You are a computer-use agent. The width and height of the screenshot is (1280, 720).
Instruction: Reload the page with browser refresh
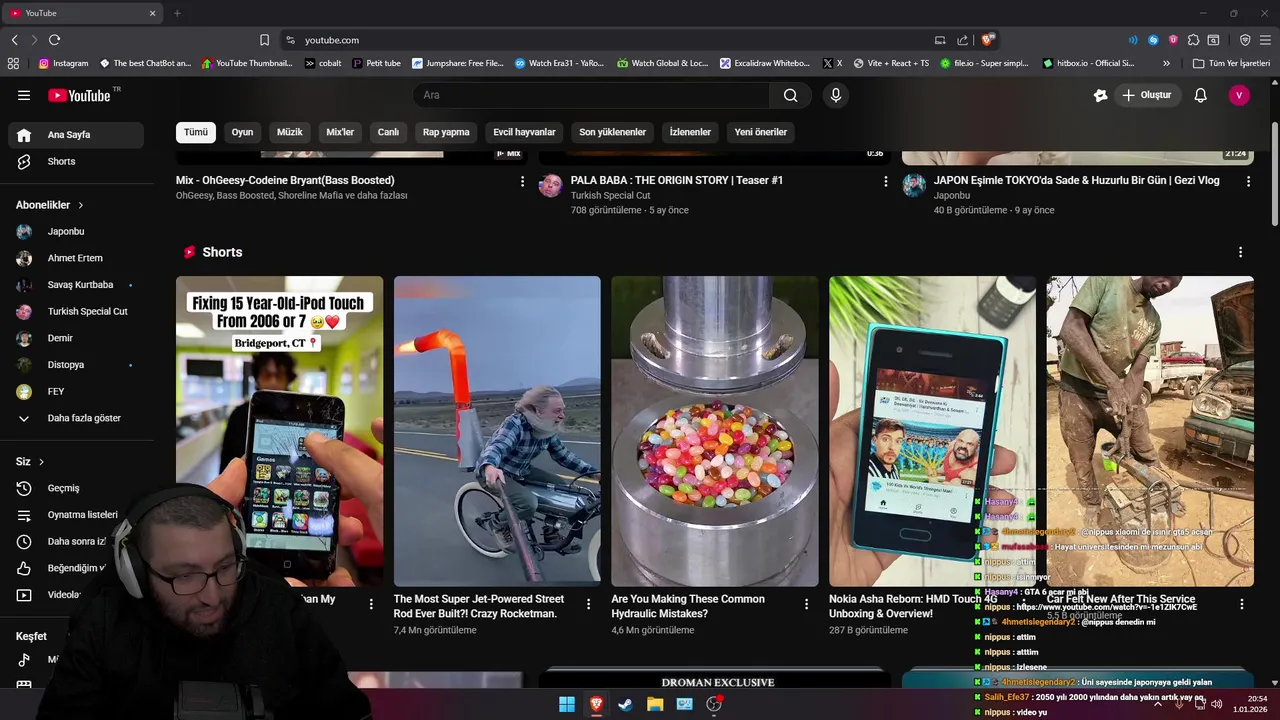coord(55,40)
